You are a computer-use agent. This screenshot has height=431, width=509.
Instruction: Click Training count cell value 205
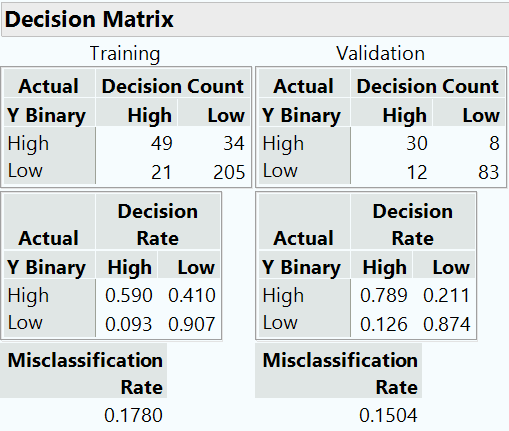(229, 172)
